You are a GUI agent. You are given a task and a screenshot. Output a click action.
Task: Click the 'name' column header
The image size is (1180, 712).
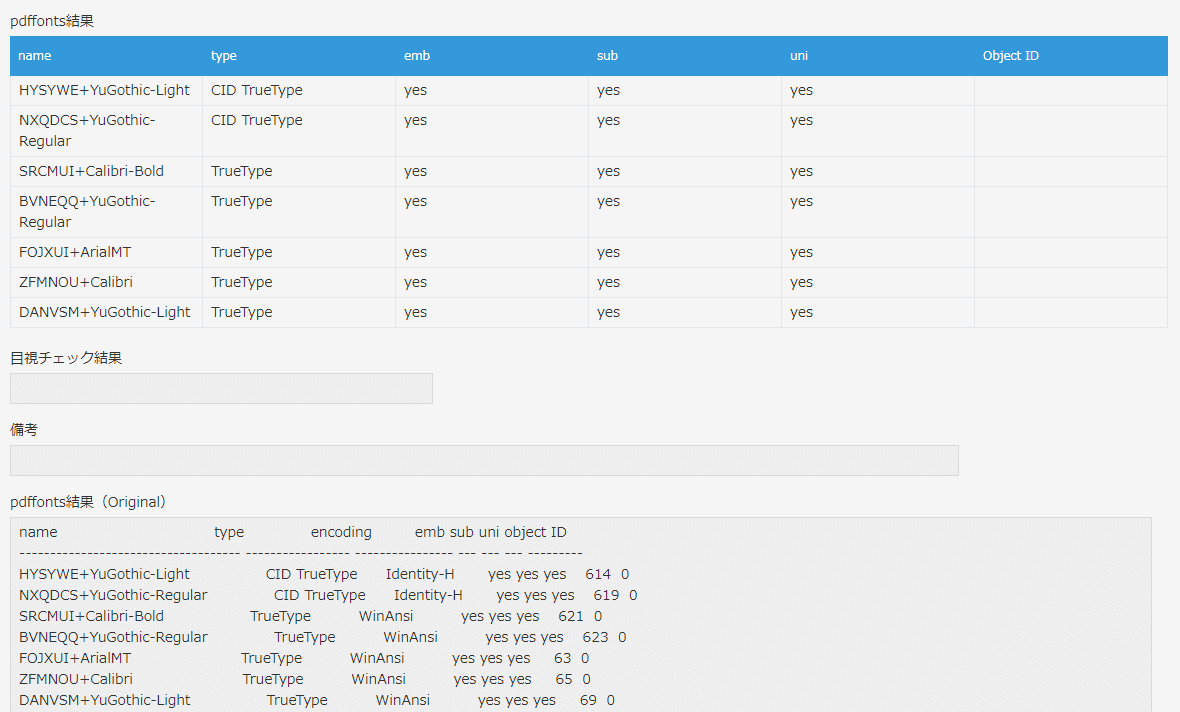tap(106, 56)
